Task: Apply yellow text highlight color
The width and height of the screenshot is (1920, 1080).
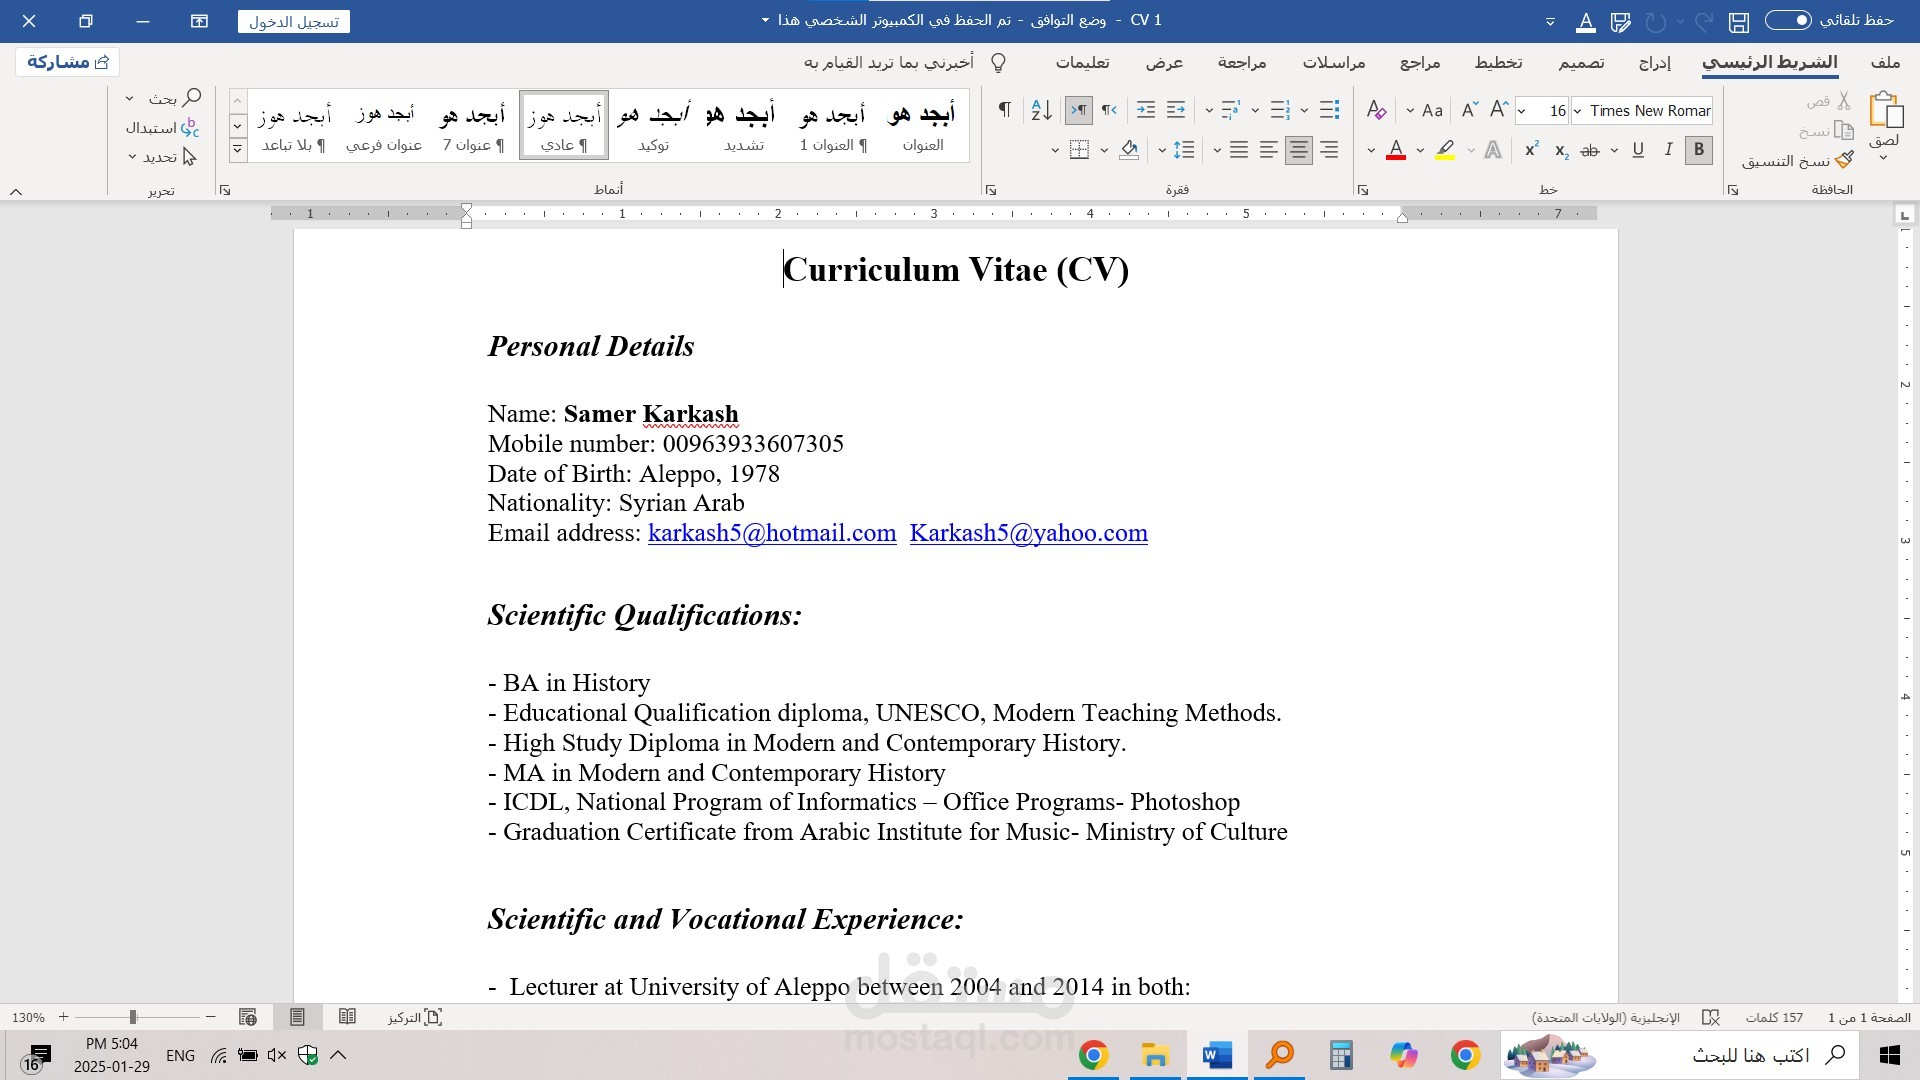Action: (1445, 151)
